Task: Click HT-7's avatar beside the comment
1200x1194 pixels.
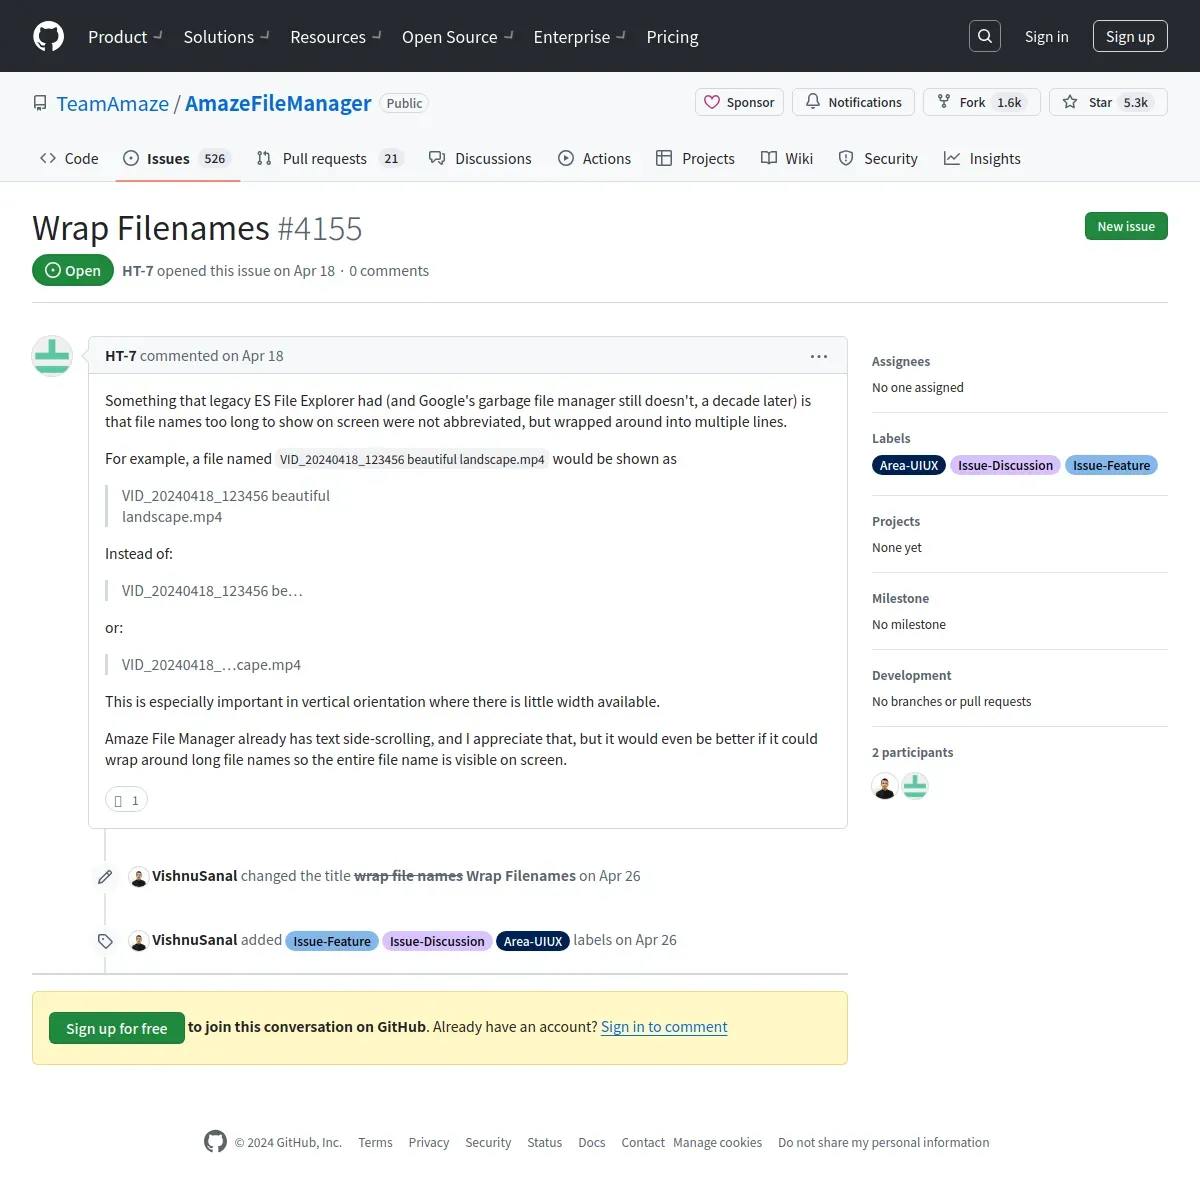Action: (52, 356)
